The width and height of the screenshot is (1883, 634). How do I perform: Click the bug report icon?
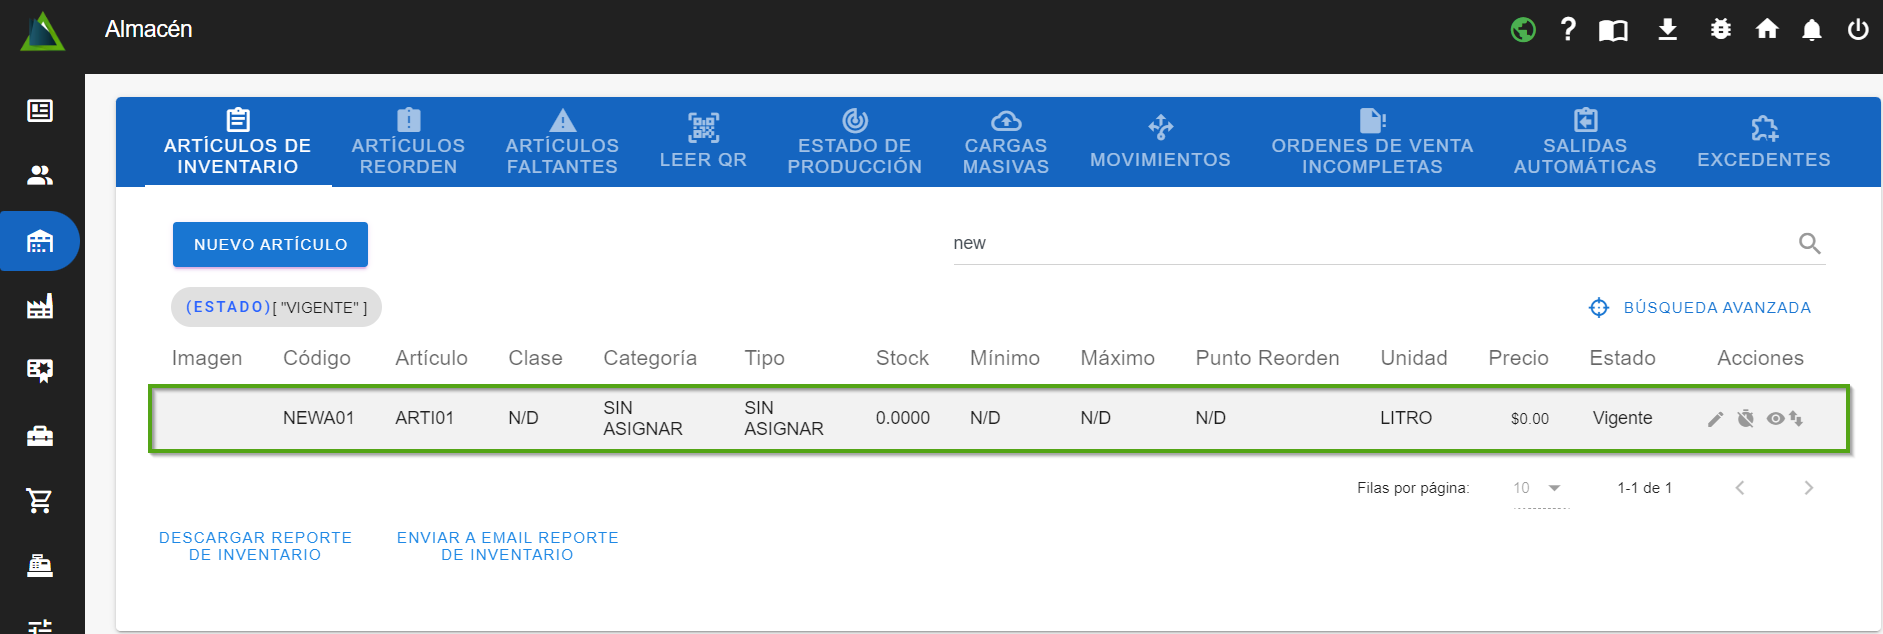[1720, 29]
